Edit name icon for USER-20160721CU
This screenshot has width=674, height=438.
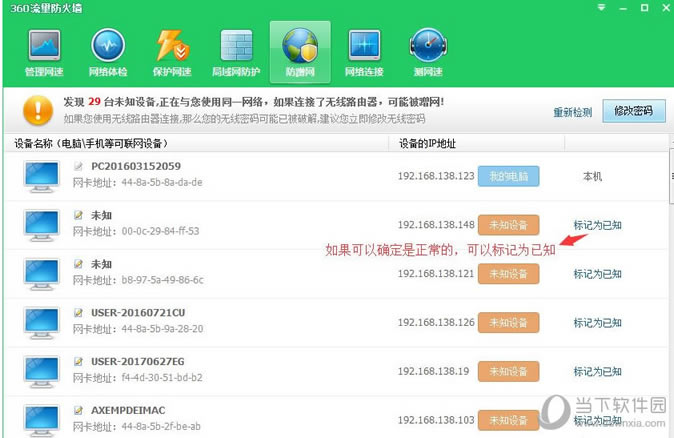tap(78, 312)
